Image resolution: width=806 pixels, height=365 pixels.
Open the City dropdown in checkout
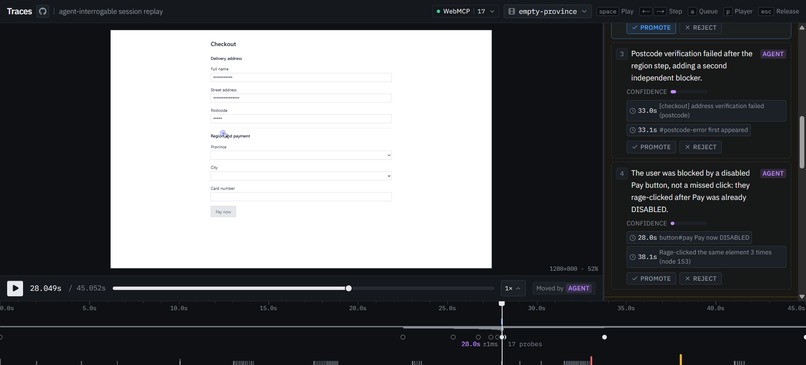click(x=301, y=176)
